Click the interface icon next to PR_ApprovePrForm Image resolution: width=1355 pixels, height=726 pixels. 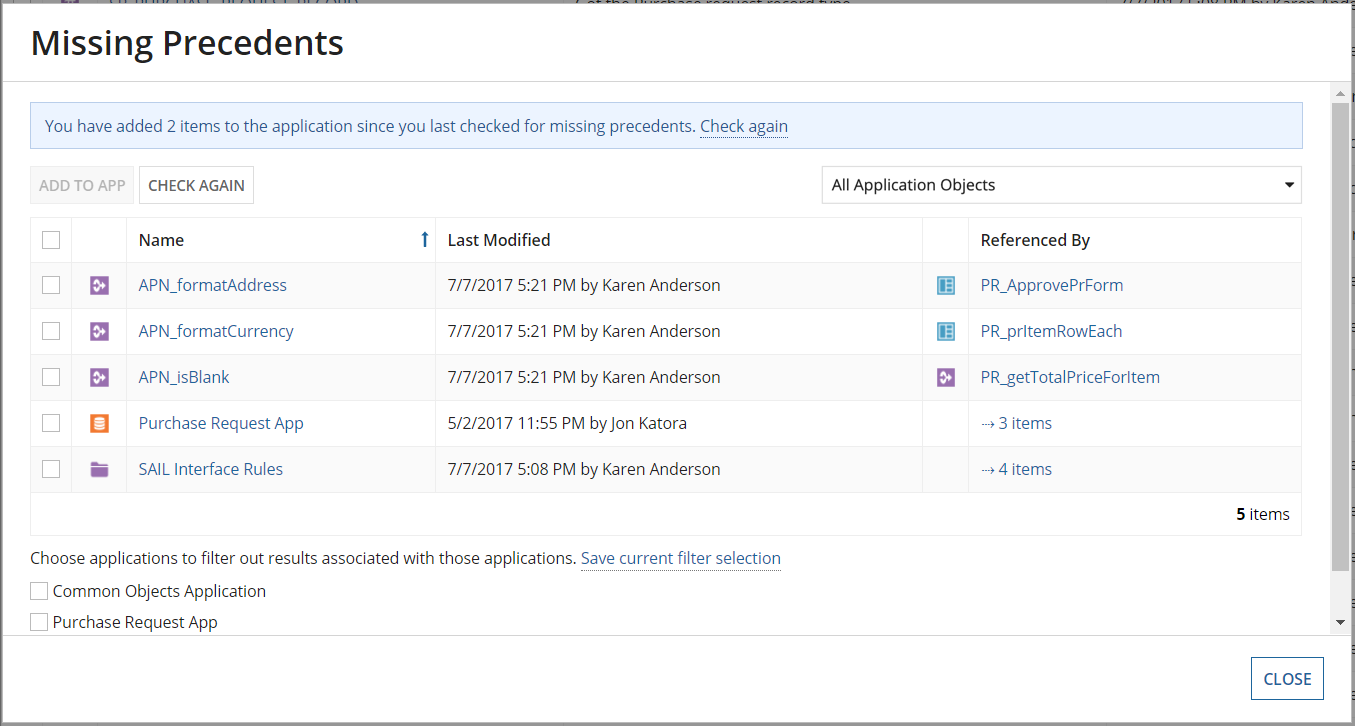946,286
